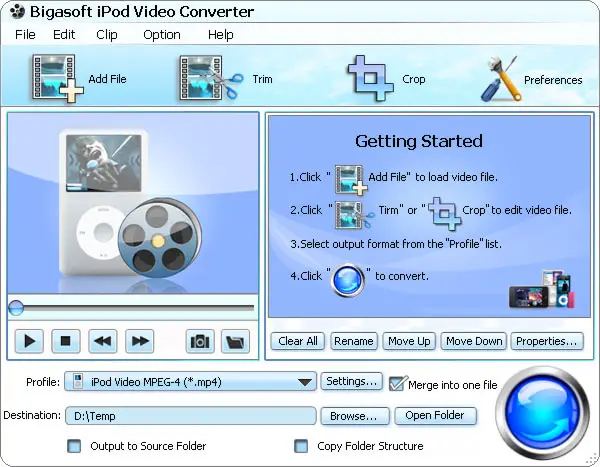Viewport: 600px width, 467px height.
Task: Click the Trim icon in Getting Started step 2
Action: coord(354,215)
